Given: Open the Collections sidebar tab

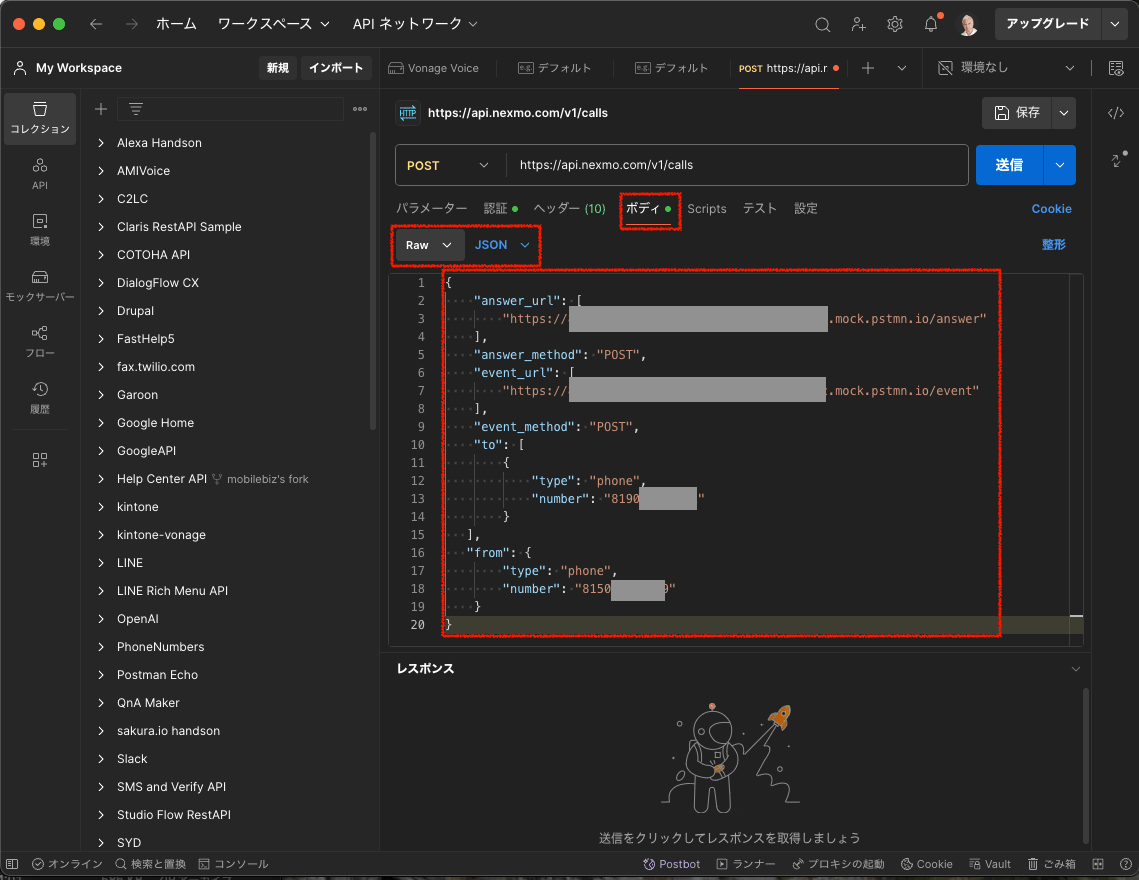Looking at the screenshot, I should point(40,118).
